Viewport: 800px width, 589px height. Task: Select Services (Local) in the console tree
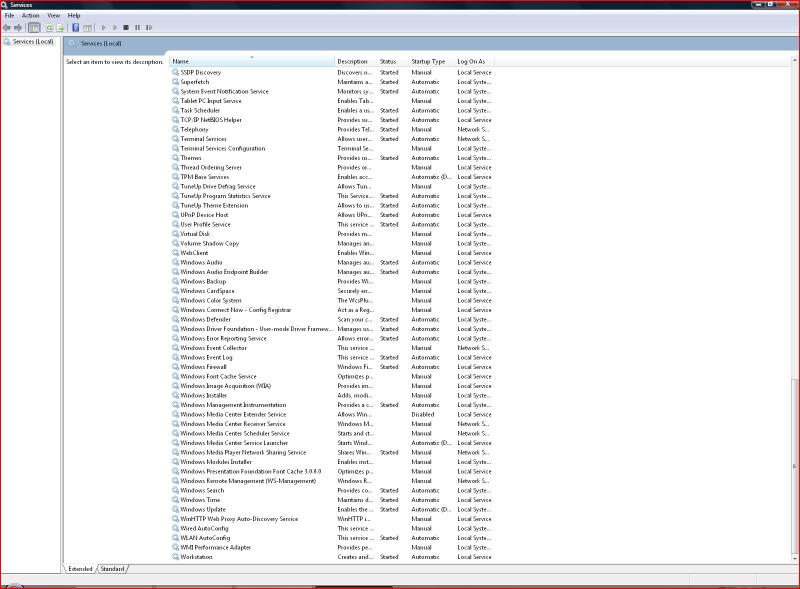tap(33, 42)
